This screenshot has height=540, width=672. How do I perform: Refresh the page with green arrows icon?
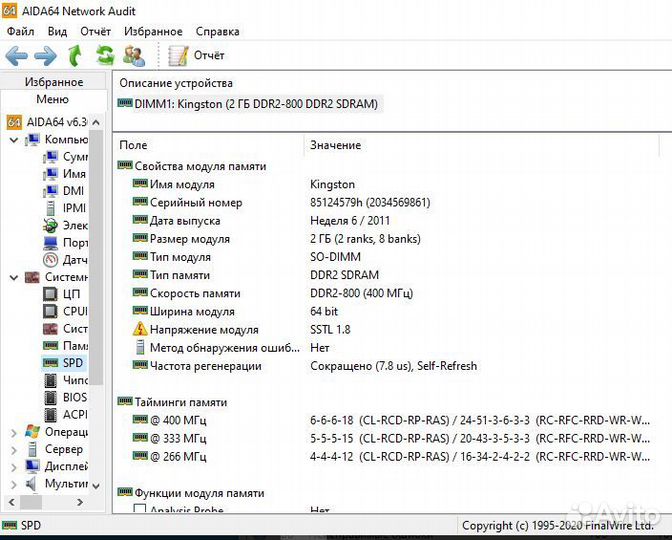coord(105,56)
